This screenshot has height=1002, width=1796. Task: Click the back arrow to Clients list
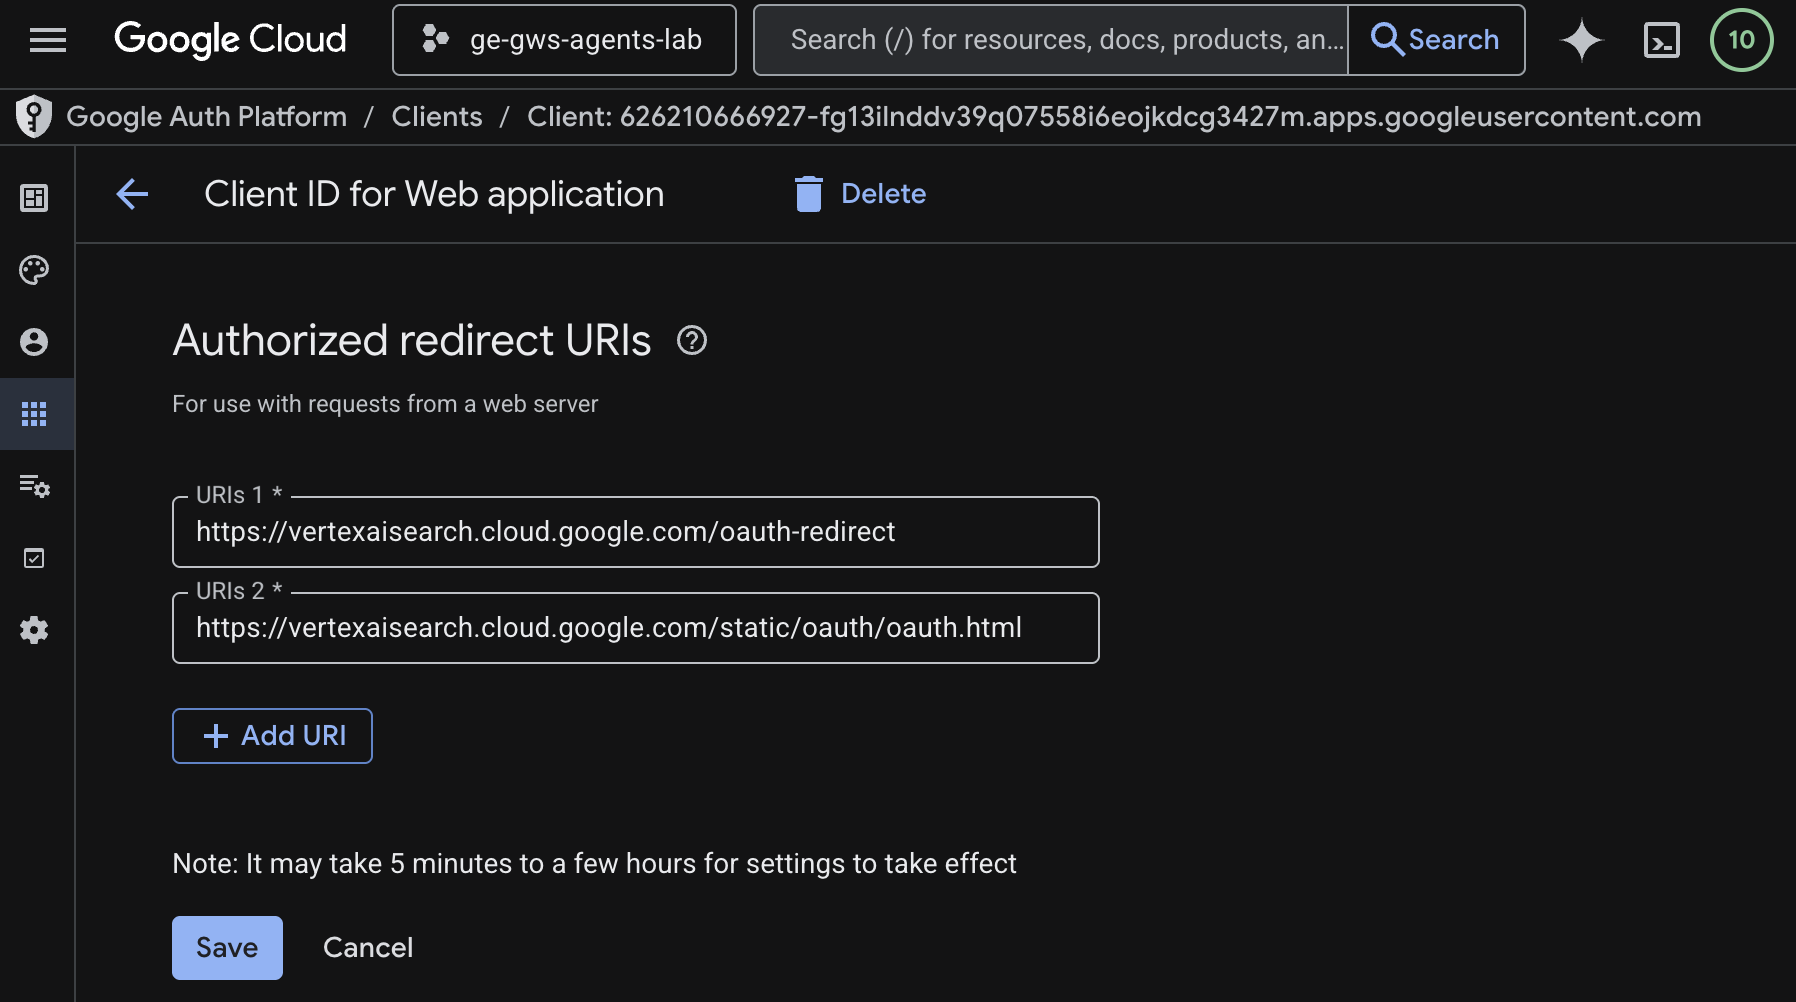click(x=132, y=194)
